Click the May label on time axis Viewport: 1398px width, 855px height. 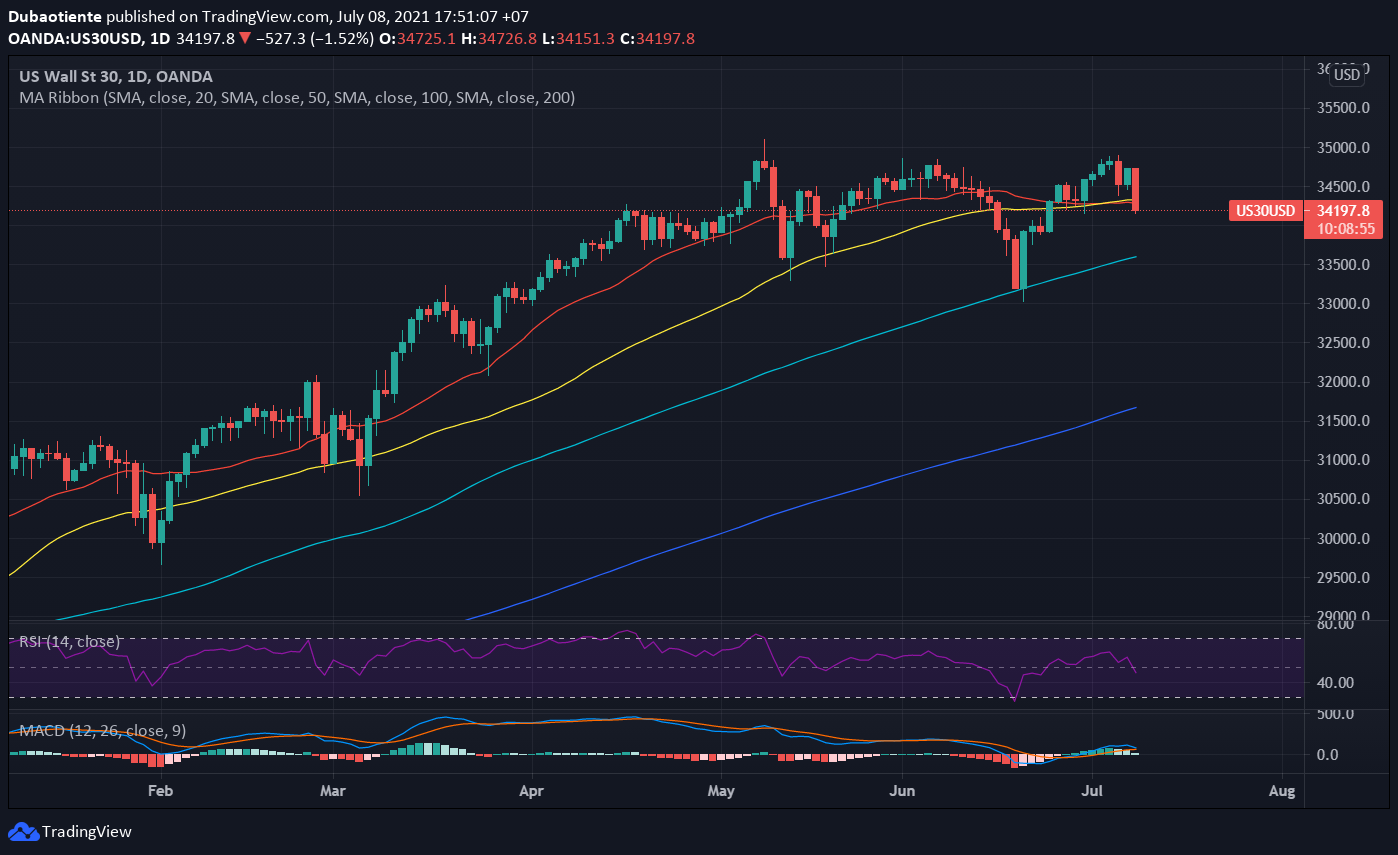click(x=721, y=791)
